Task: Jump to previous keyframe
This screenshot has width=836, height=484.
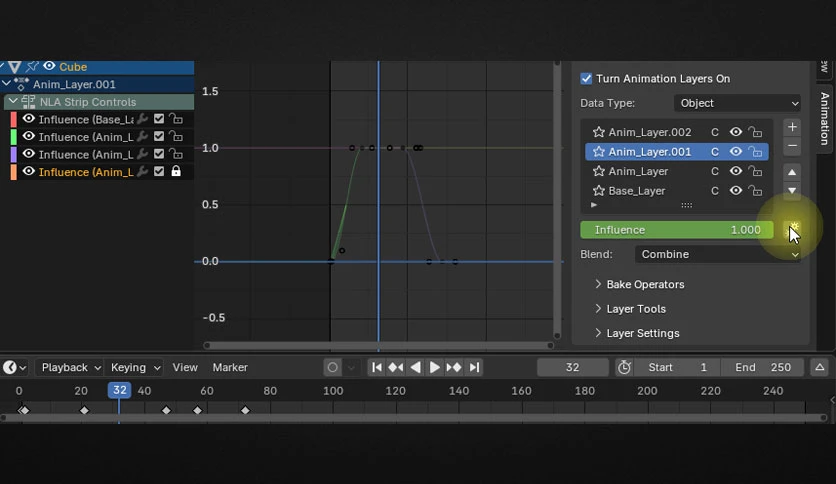Action: click(x=396, y=367)
